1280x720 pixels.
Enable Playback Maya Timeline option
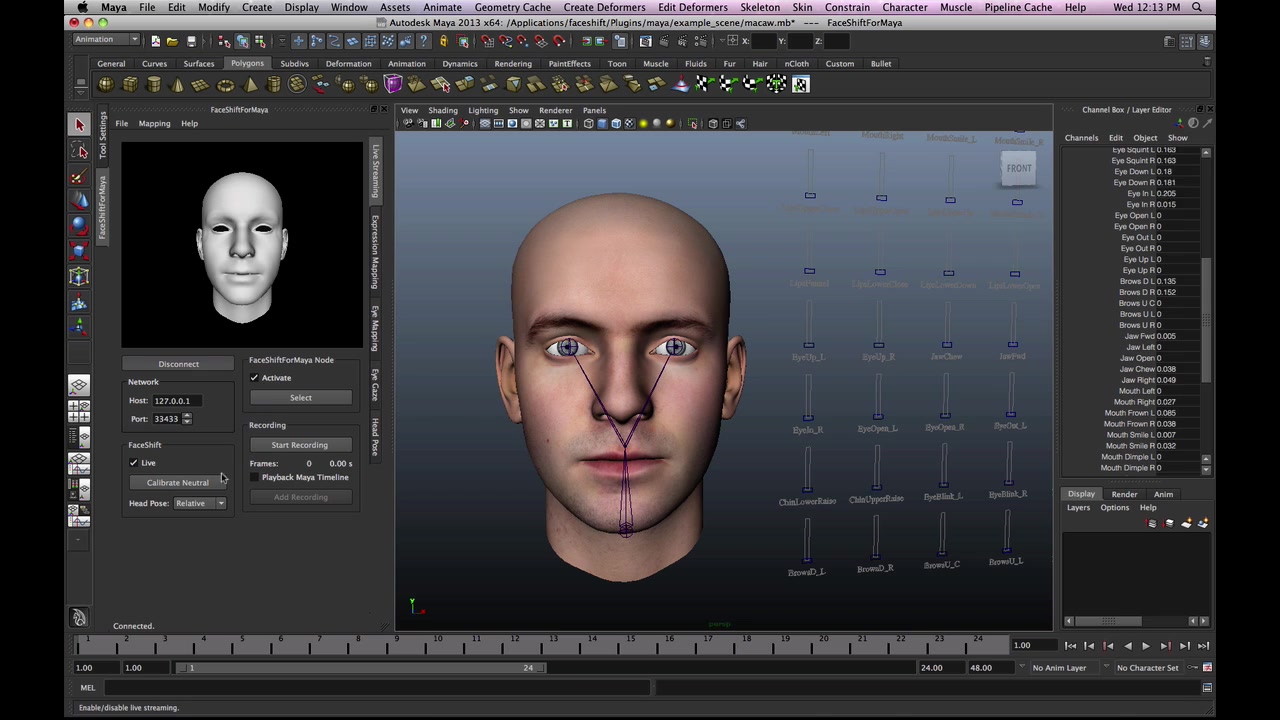pyautogui.click(x=255, y=477)
